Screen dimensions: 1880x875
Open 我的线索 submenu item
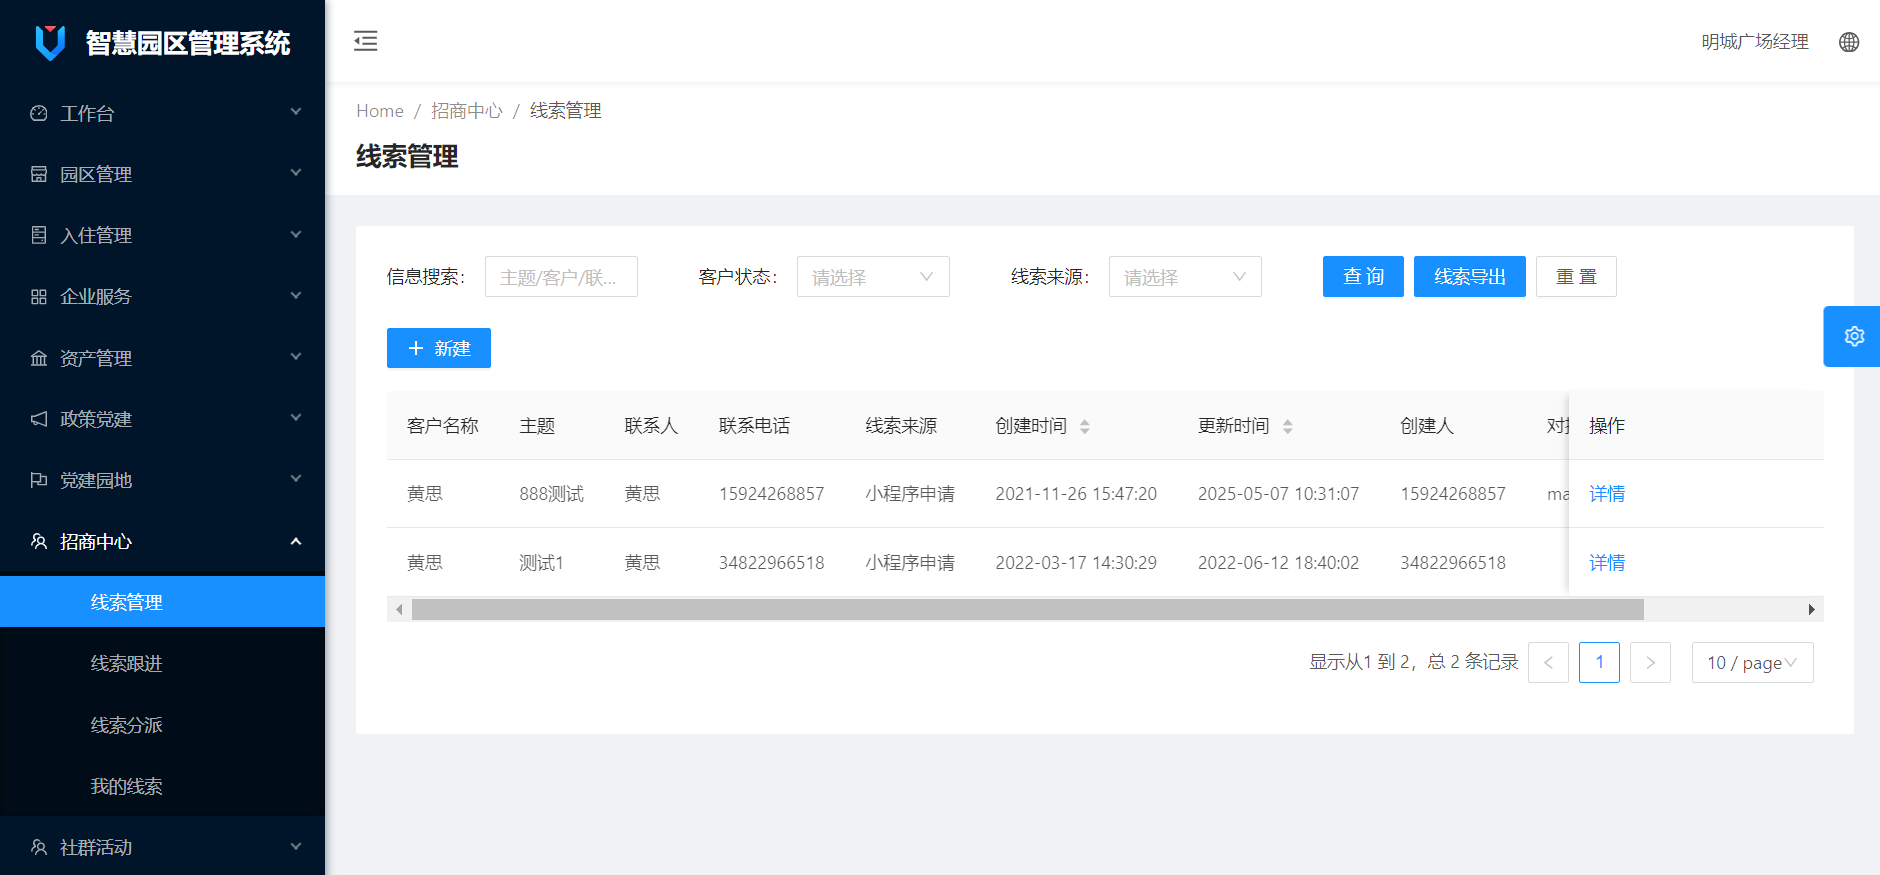coord(127,786)
